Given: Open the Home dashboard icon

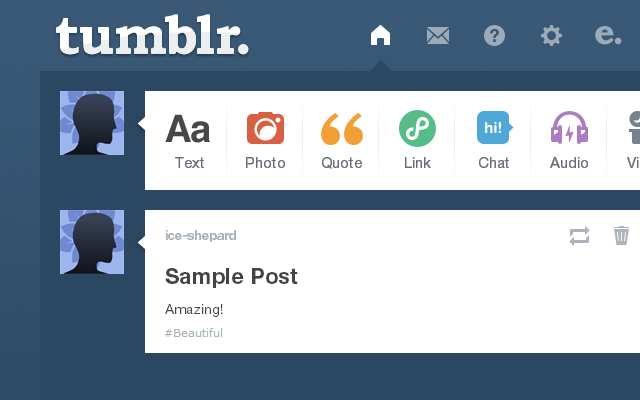Looking at the screenshot, I should point(380,35).
